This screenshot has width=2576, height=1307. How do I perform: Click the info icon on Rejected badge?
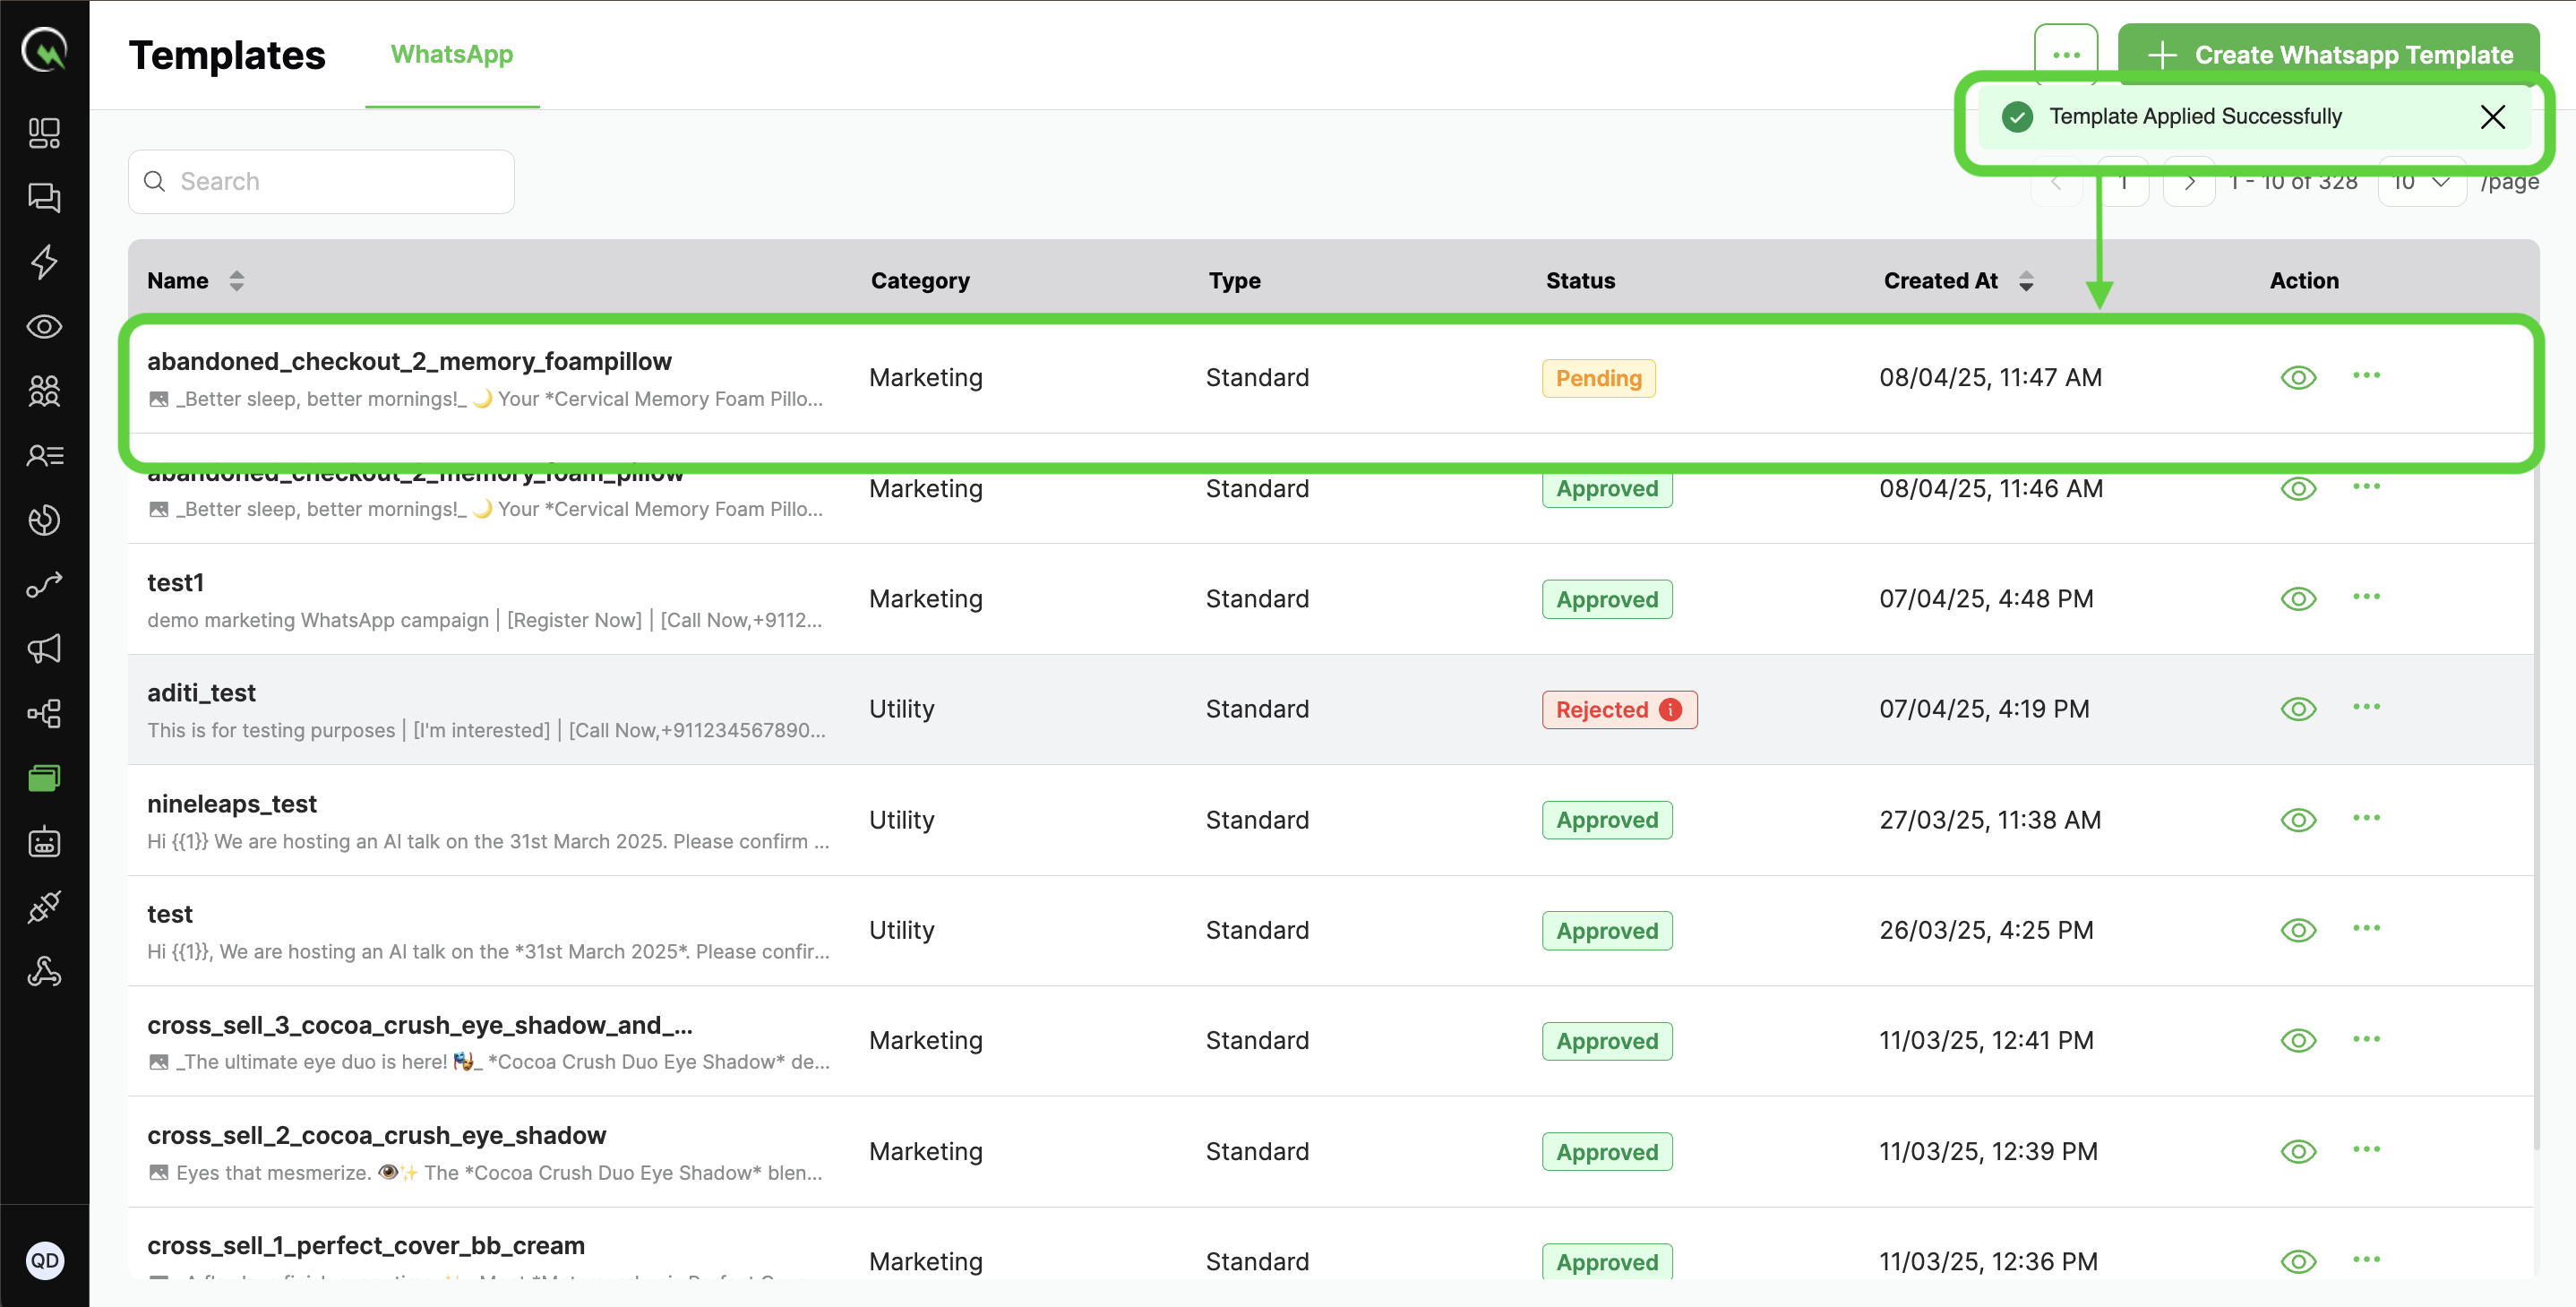1670,709
